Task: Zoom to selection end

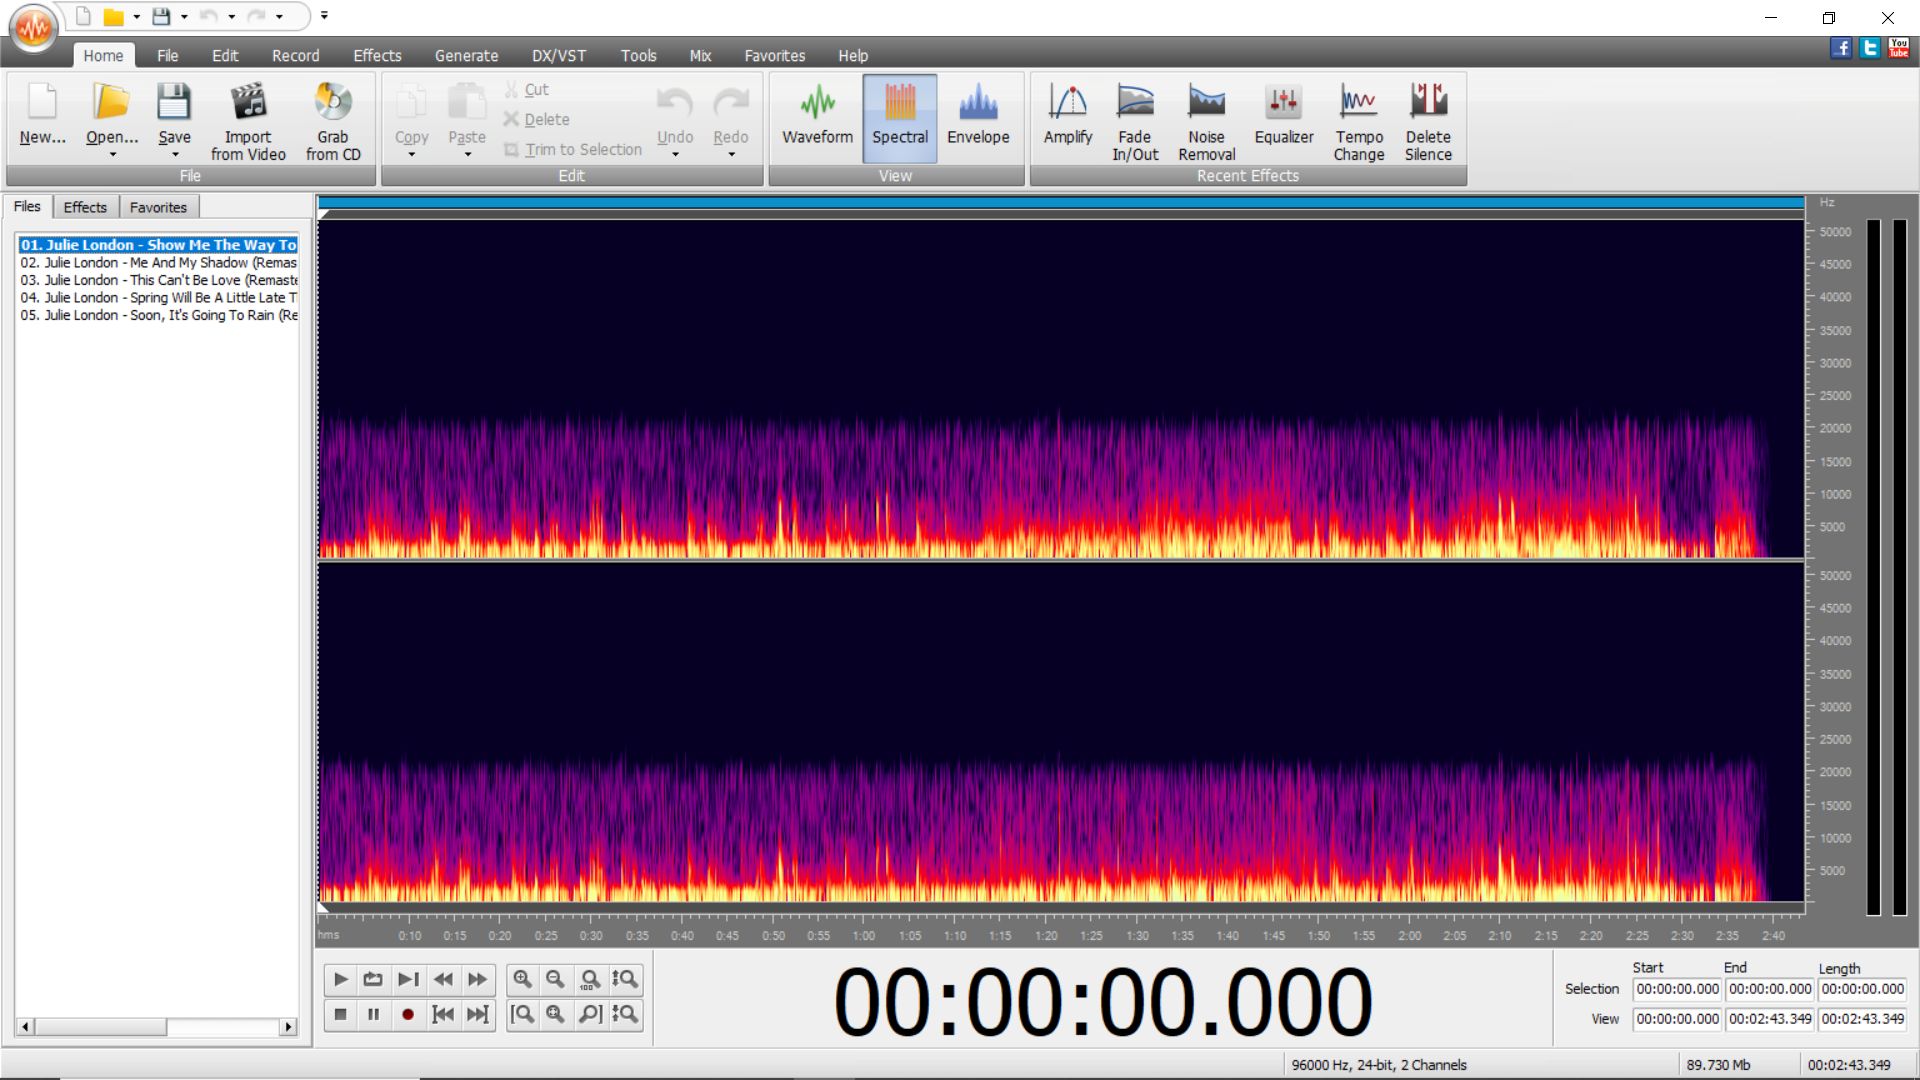Action: [590, 1014]
